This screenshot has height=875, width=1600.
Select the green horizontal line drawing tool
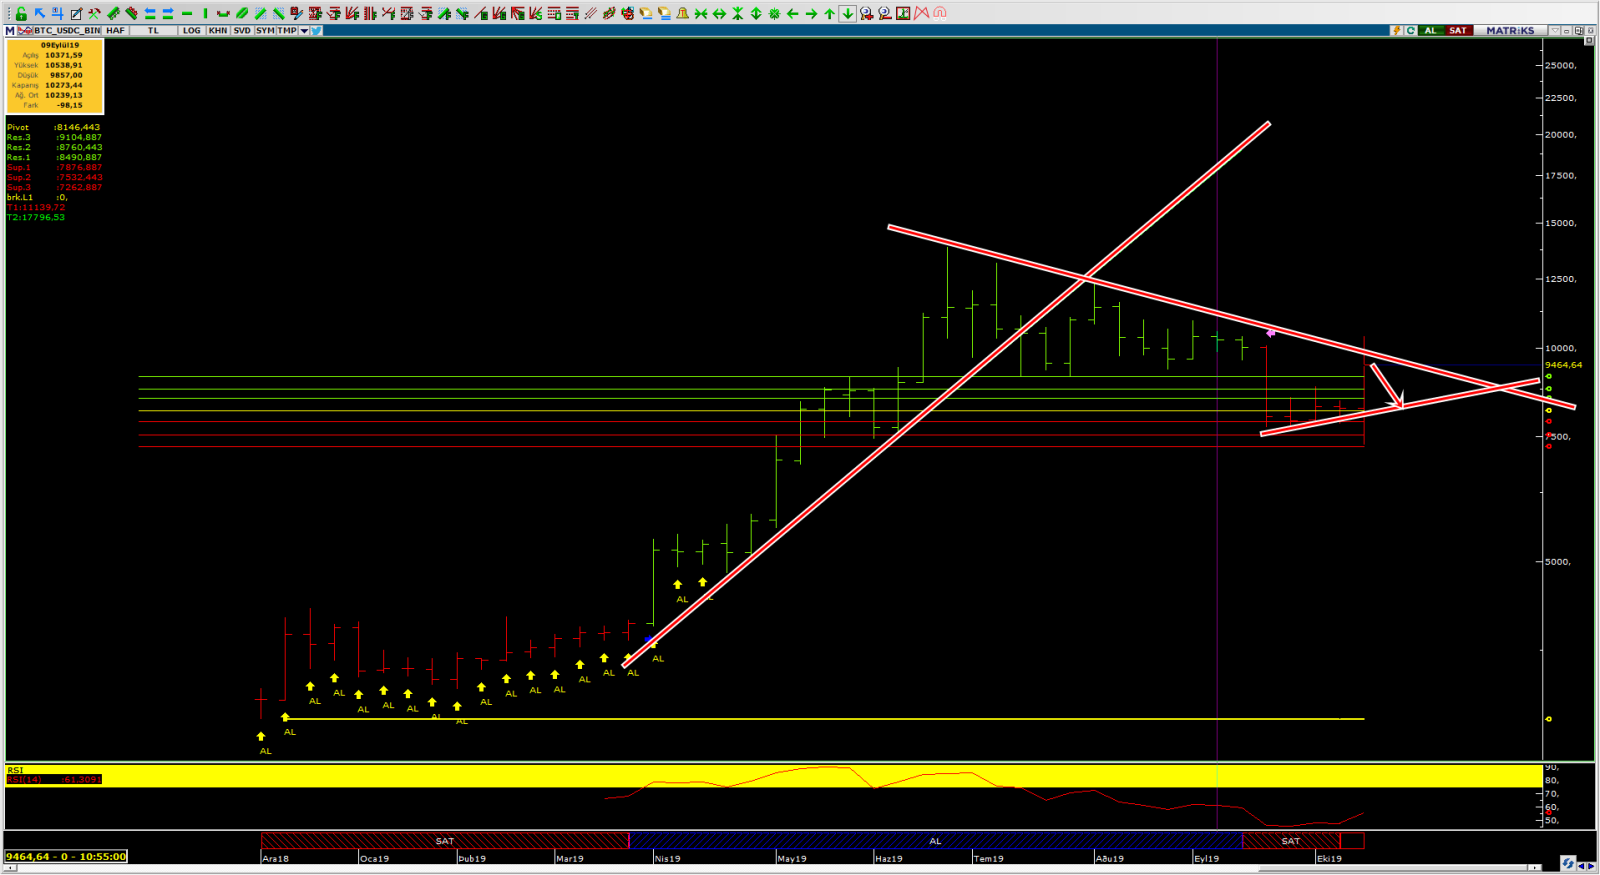click(186, 13)
